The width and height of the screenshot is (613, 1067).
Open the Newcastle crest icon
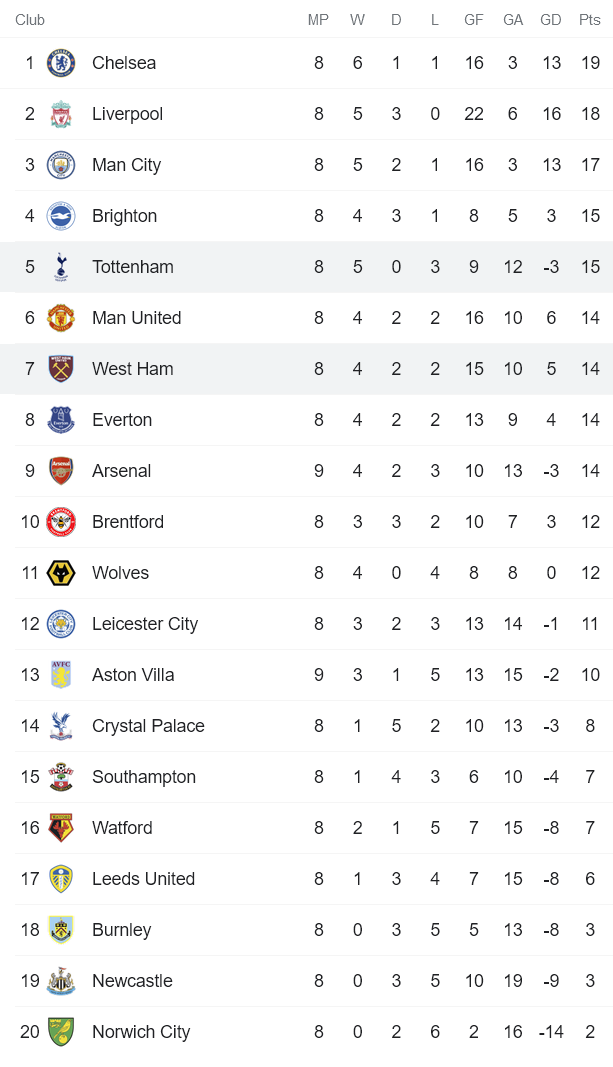point(61,981)
